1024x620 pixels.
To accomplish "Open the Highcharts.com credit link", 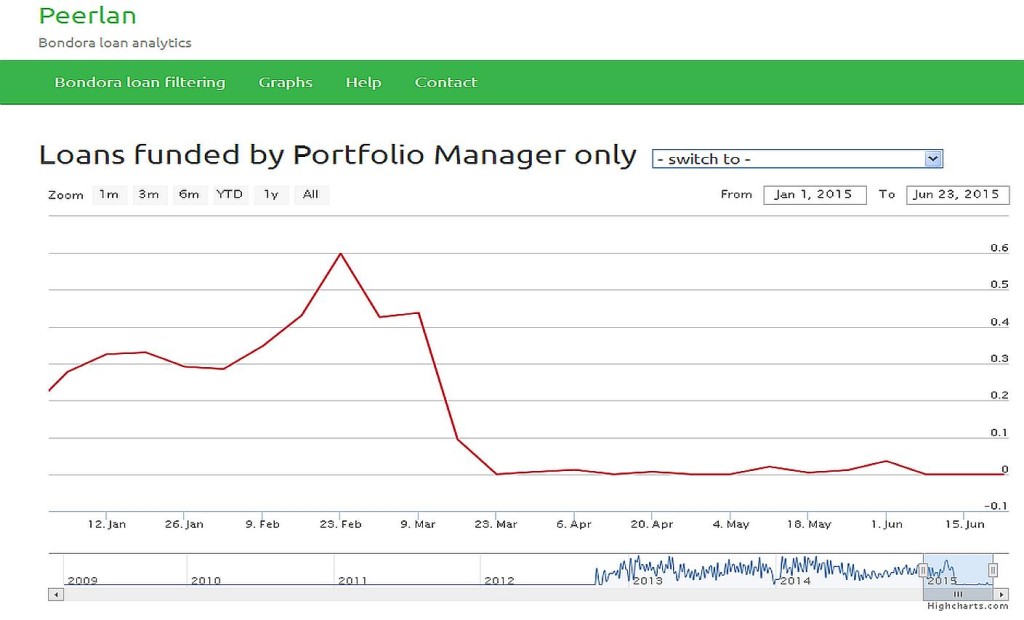I will tap(968, 606).
